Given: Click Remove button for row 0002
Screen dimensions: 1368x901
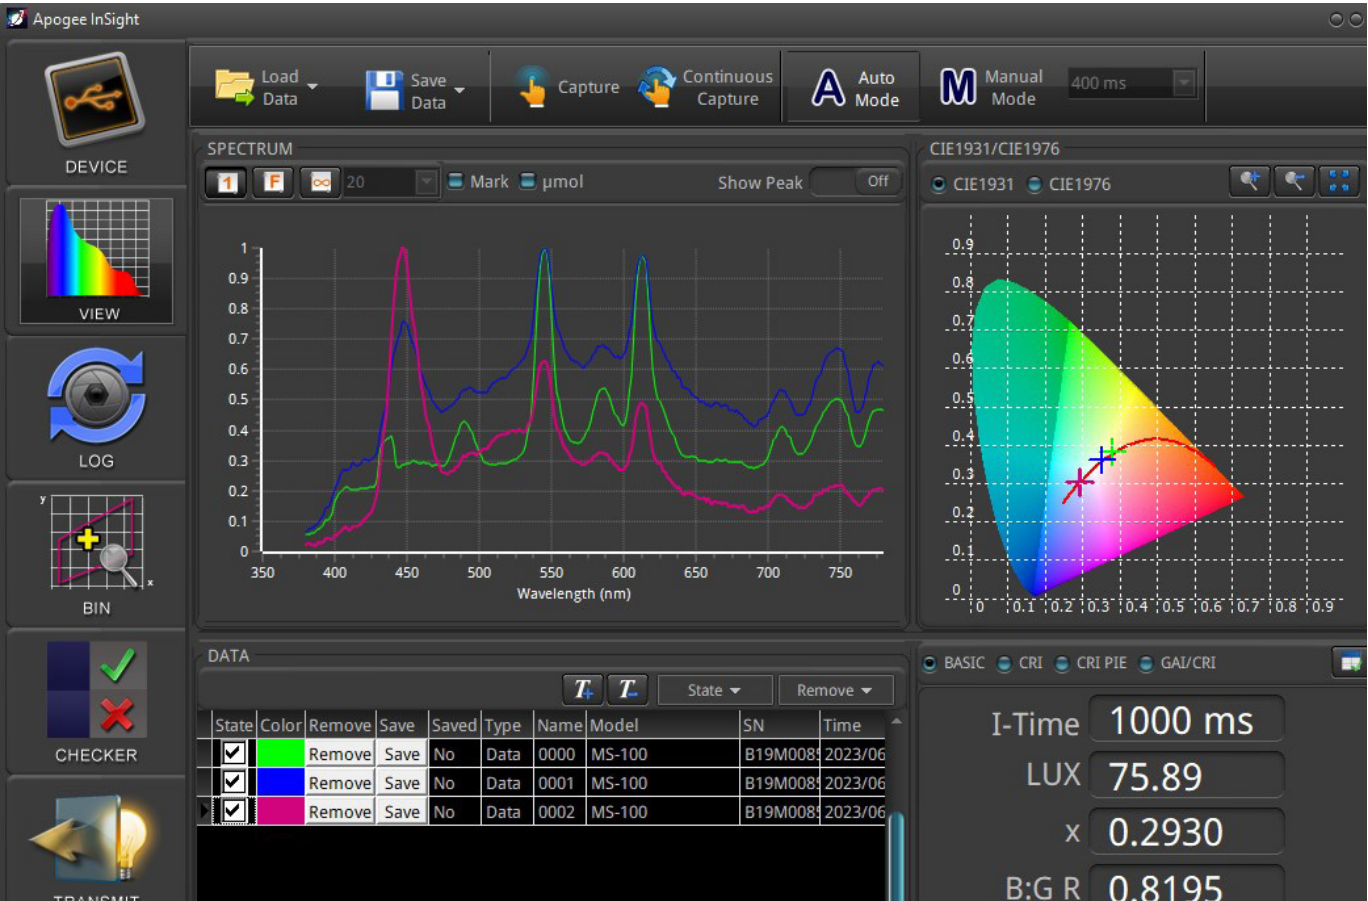Looking at the screenshot, I should [x=340, y=812].
